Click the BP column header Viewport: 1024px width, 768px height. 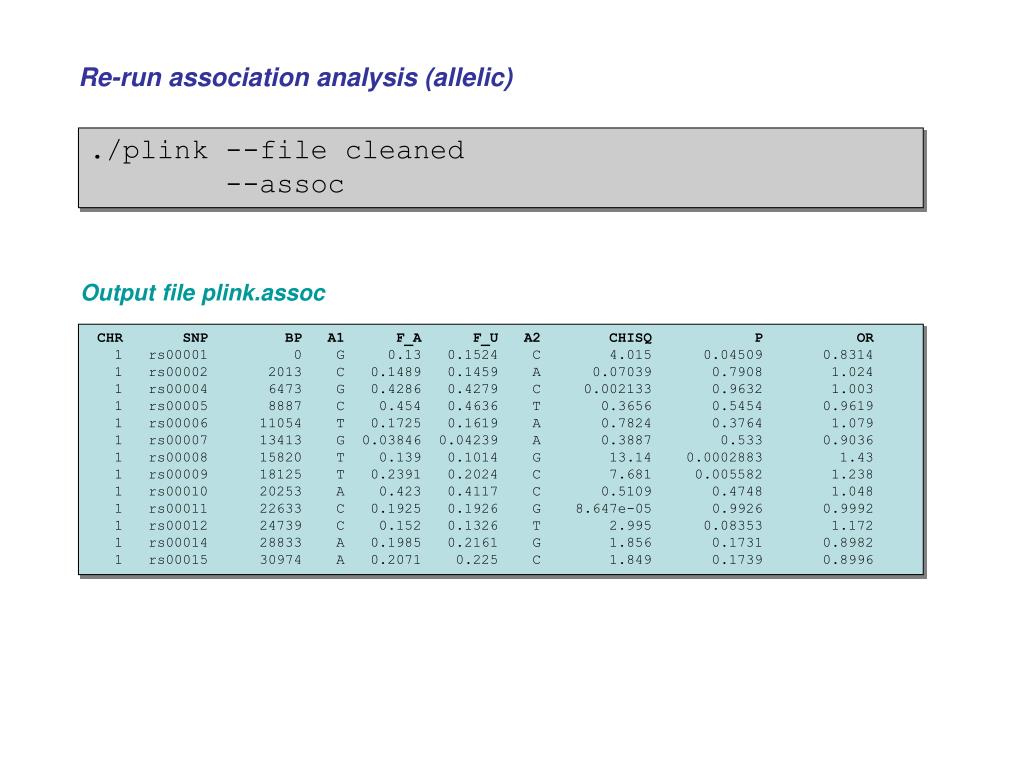point(293,338)
